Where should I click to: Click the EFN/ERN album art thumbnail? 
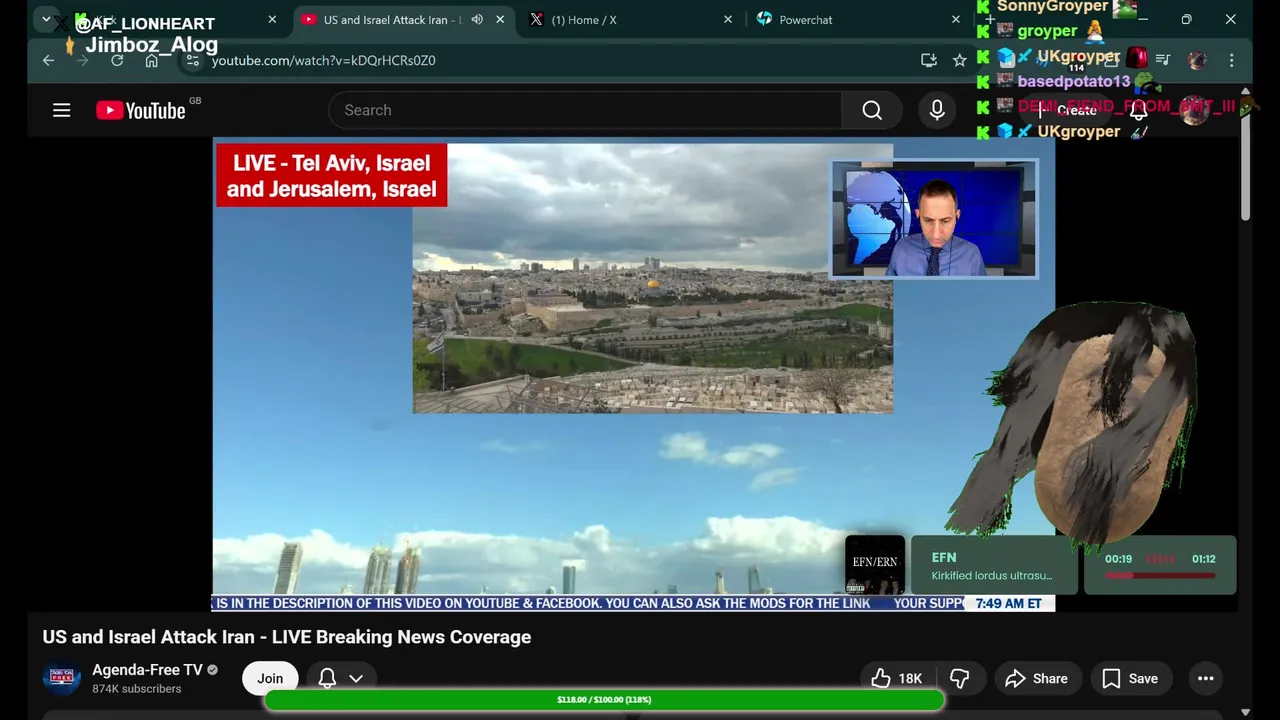[x=875, y=564]
